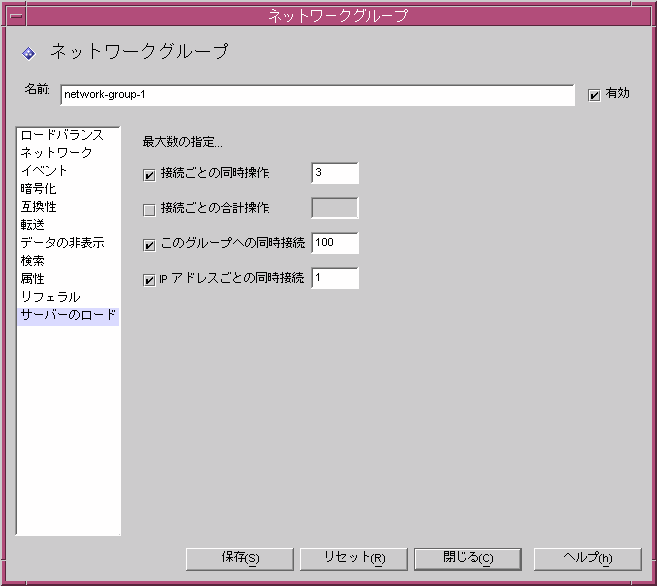Viewport: 657px width, 586px height.
Task: Click the 最大数の指定... heading text
Action: tap(182, 142)
